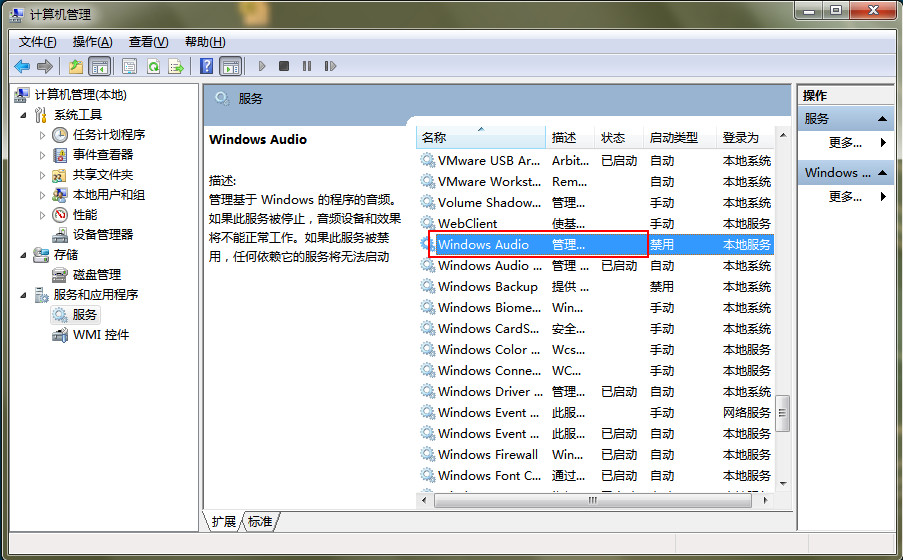Sort by the 状态 column header
The width and height of the screenshot is (903, 560).
618,138
